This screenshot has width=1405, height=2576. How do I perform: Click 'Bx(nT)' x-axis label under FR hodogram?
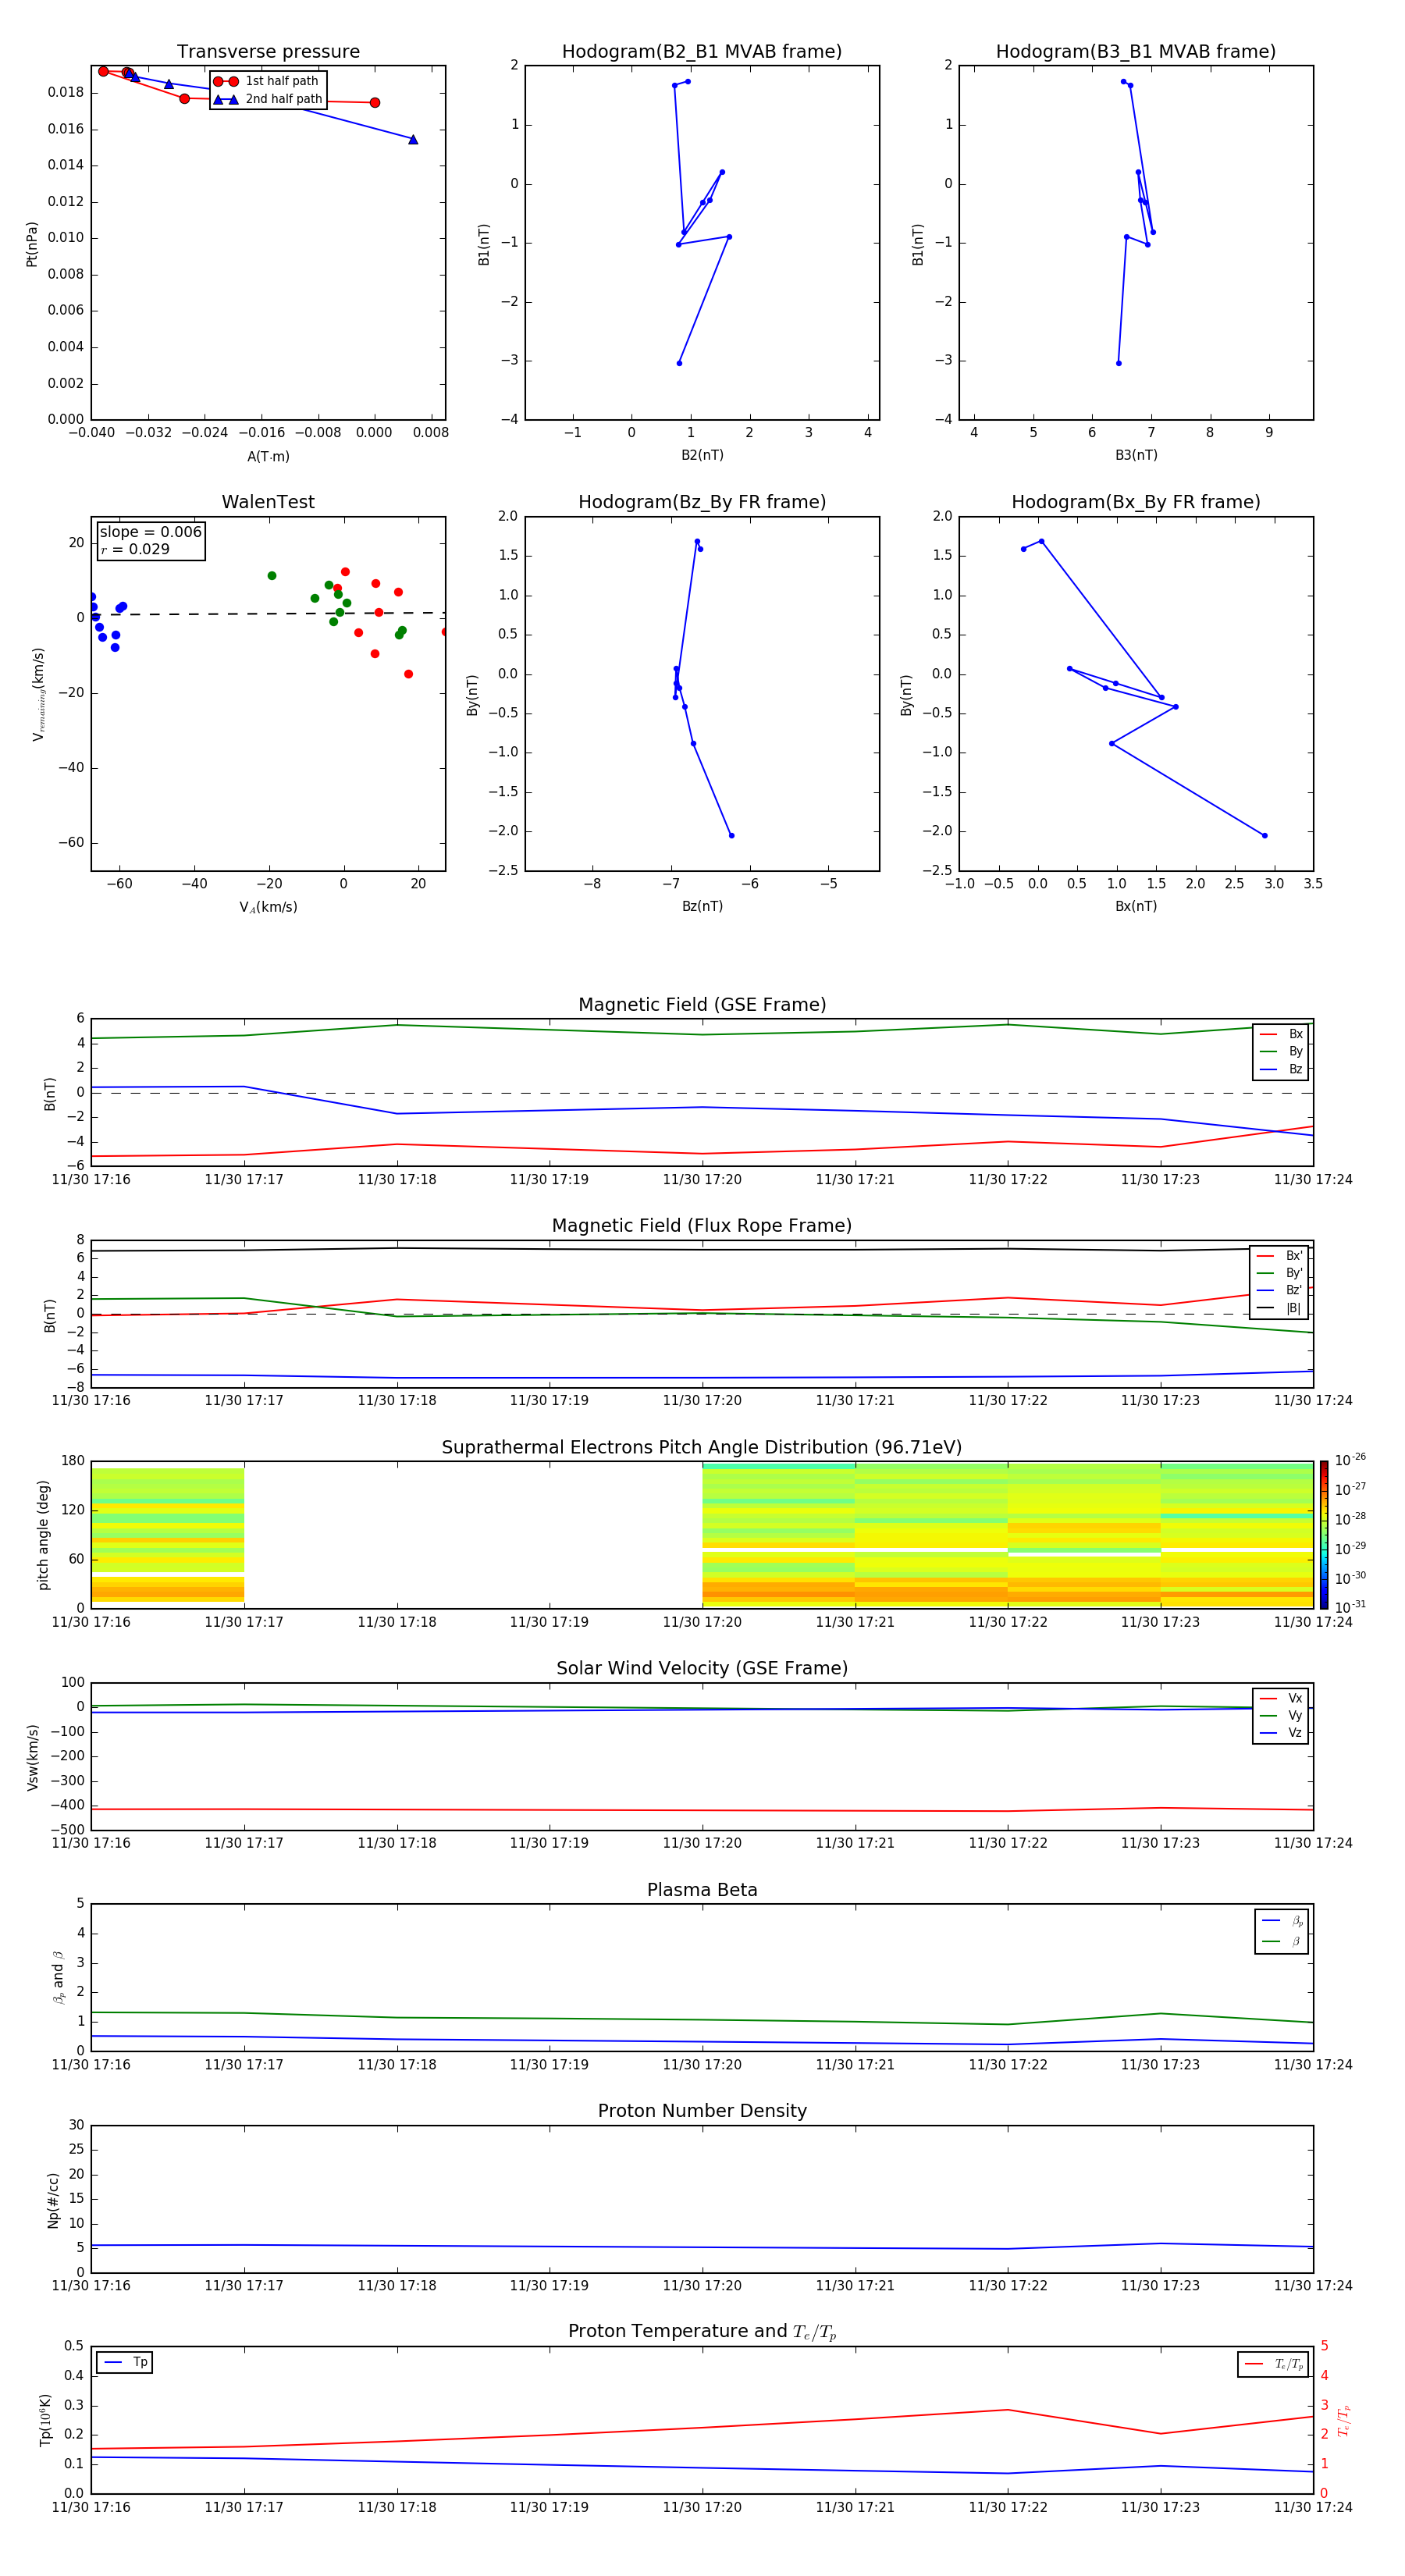[x=1136, y=907]
